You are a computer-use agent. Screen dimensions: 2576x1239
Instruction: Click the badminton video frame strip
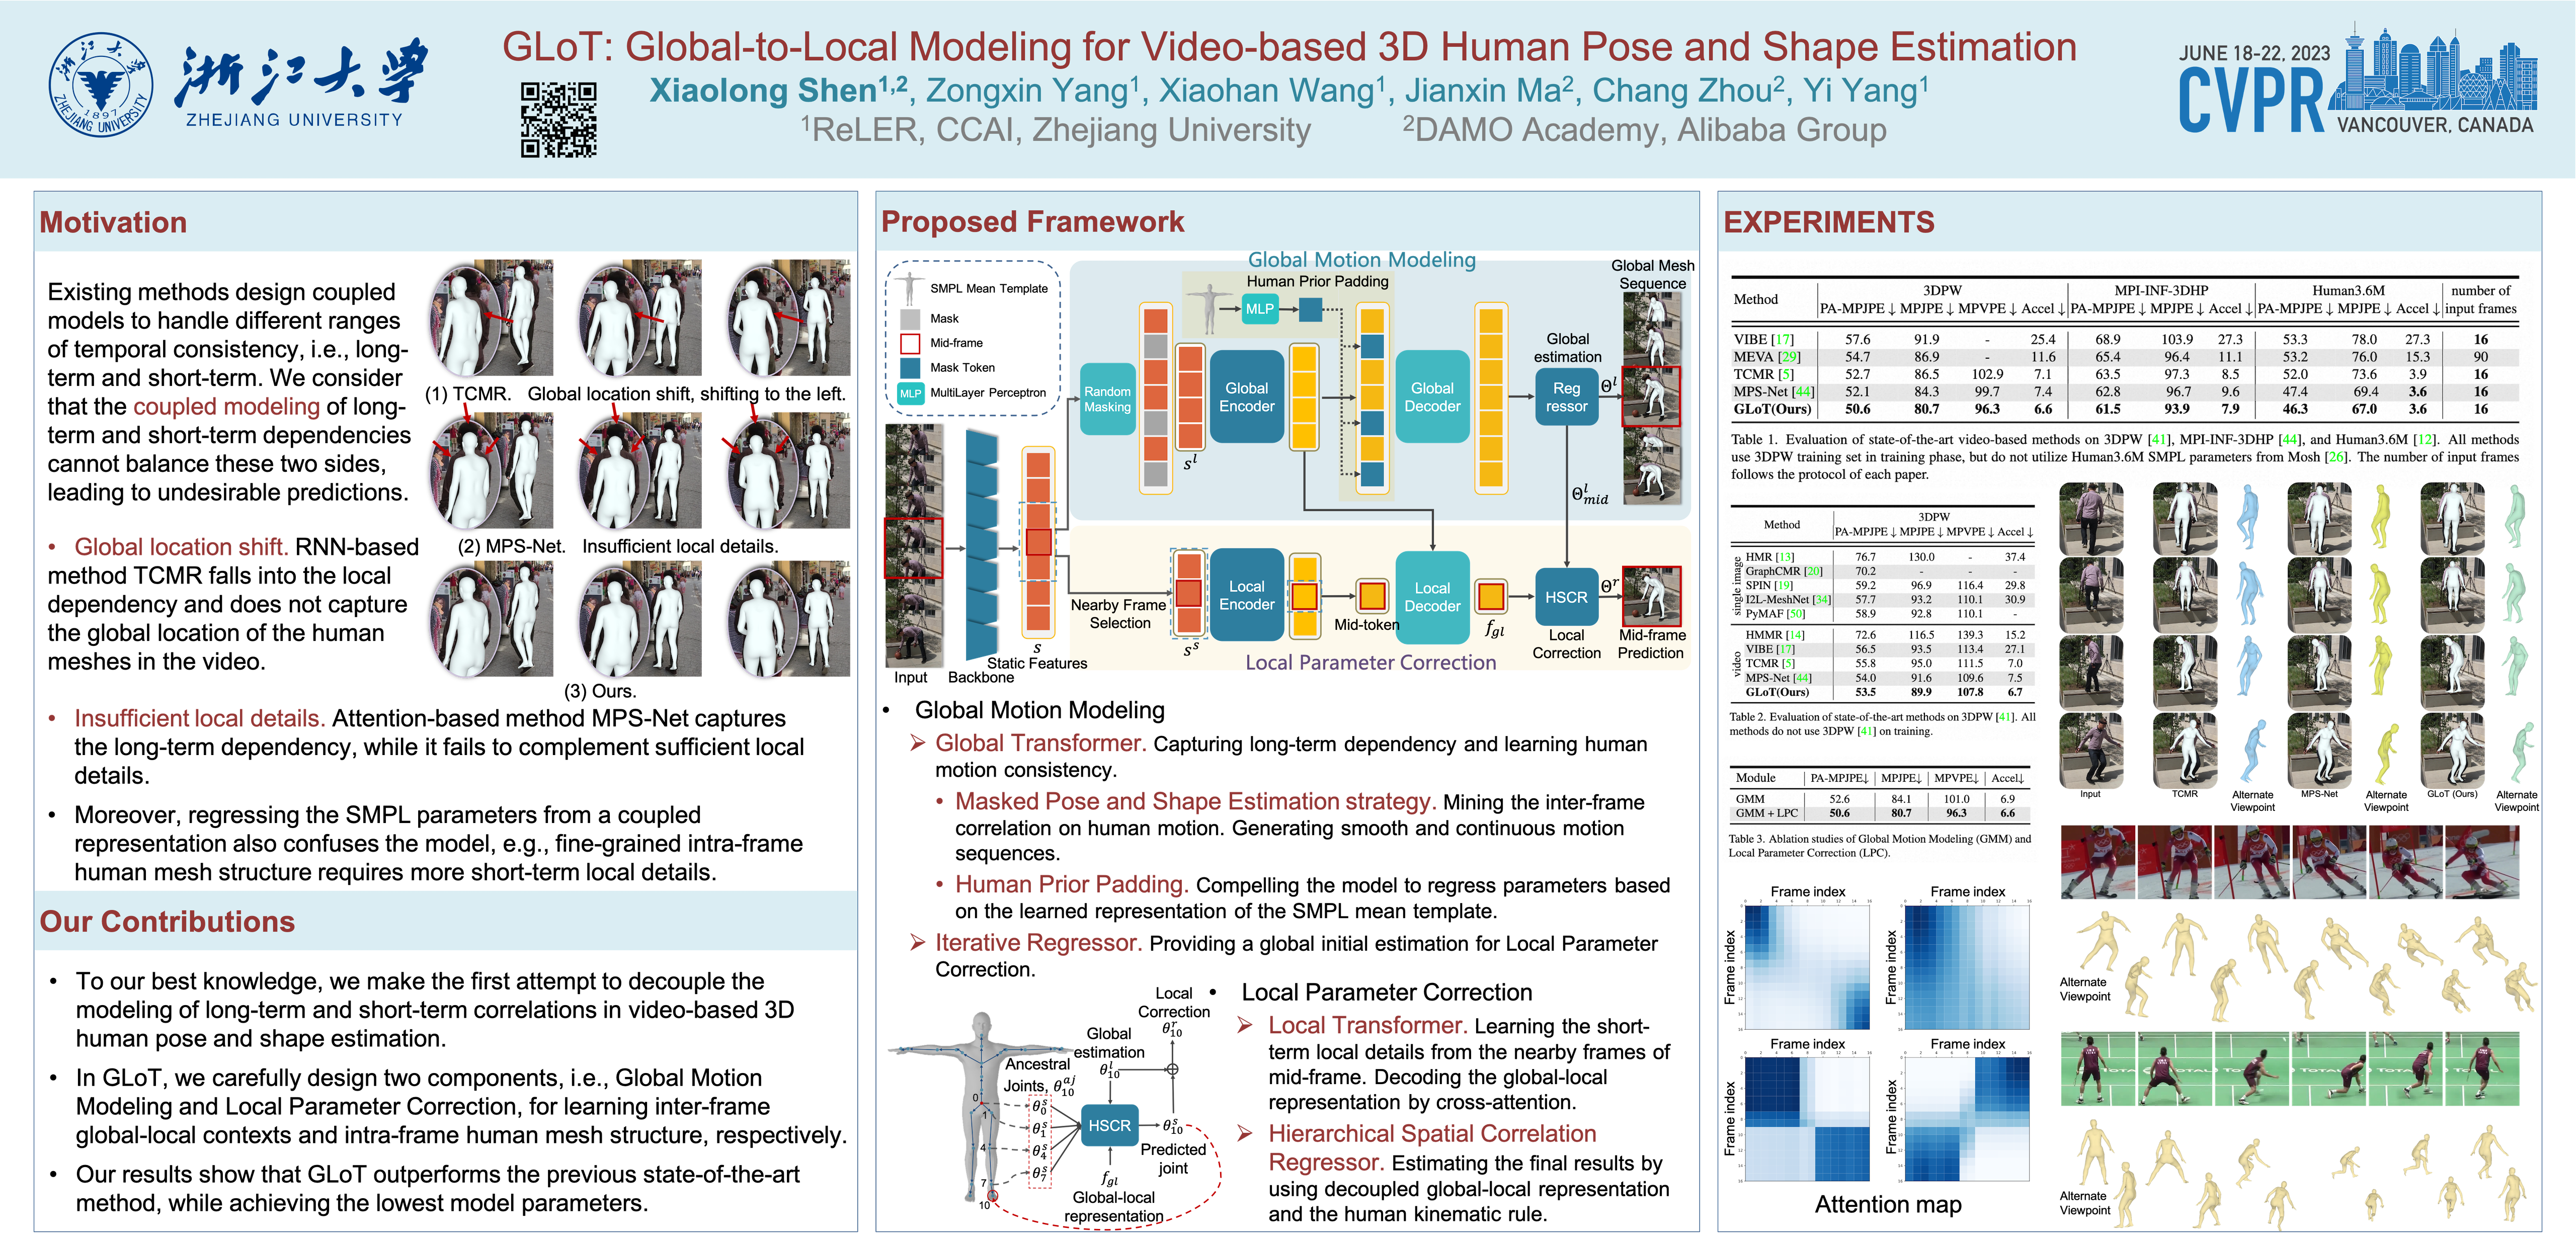tap(2290, 1070)
